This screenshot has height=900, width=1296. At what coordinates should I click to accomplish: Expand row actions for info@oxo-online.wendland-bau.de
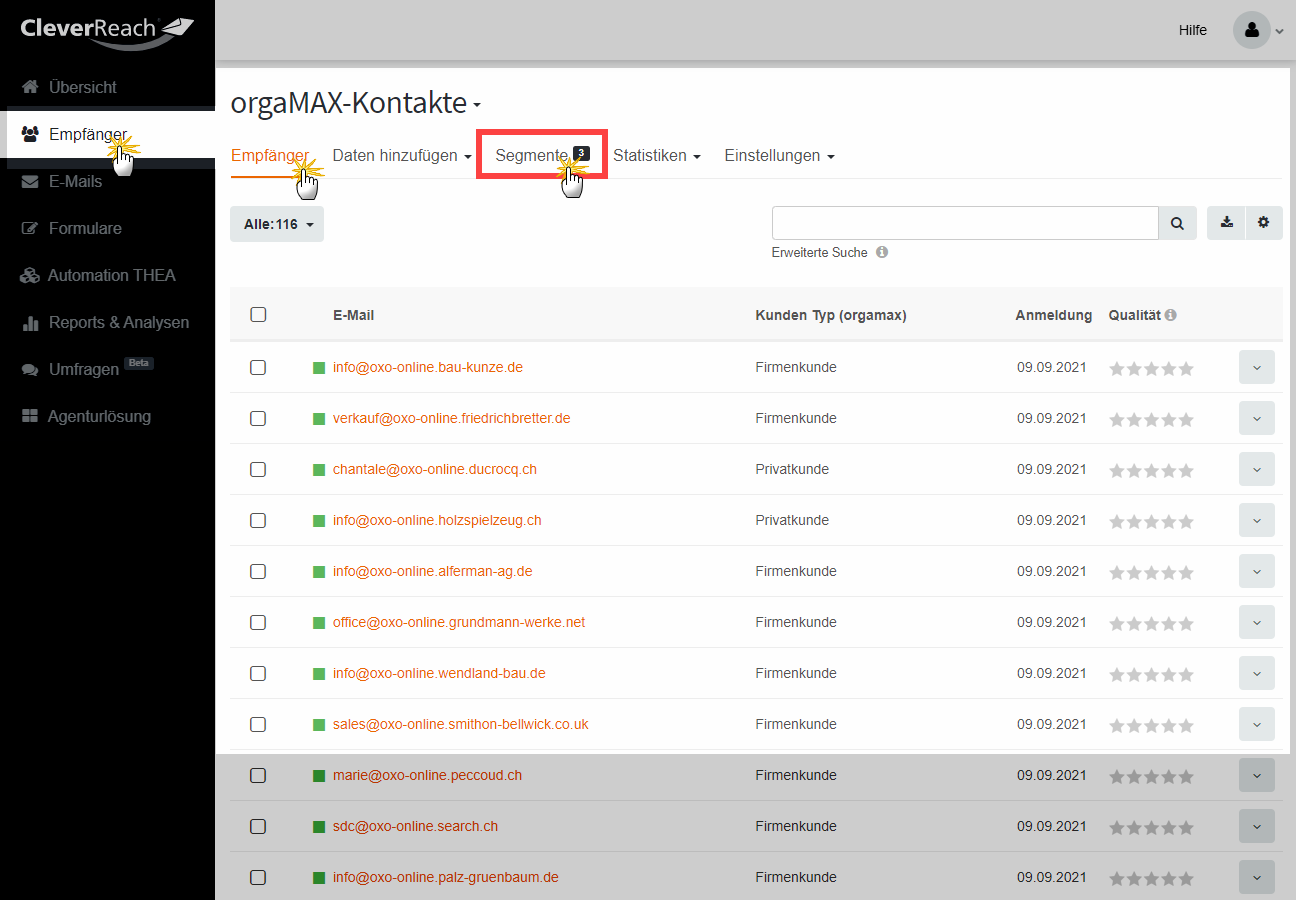pos(1257,673)
